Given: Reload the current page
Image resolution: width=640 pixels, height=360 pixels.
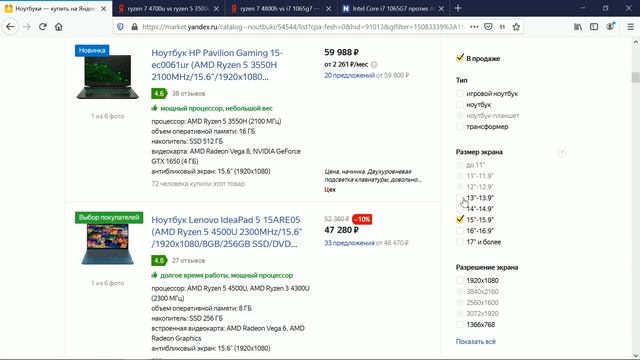Looking at the screenshot, I should (43, 27).
